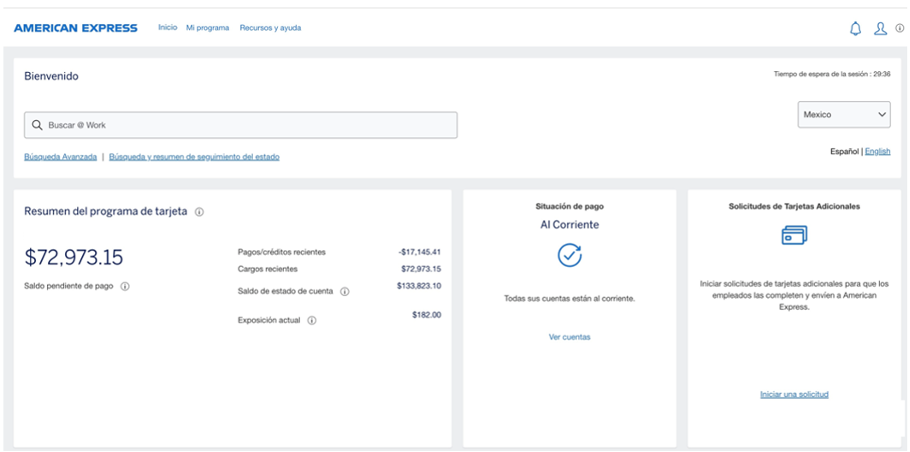The height and width of the screenshot is (452, 910).
Task: Switch language to English
Action: coord(877,151)
